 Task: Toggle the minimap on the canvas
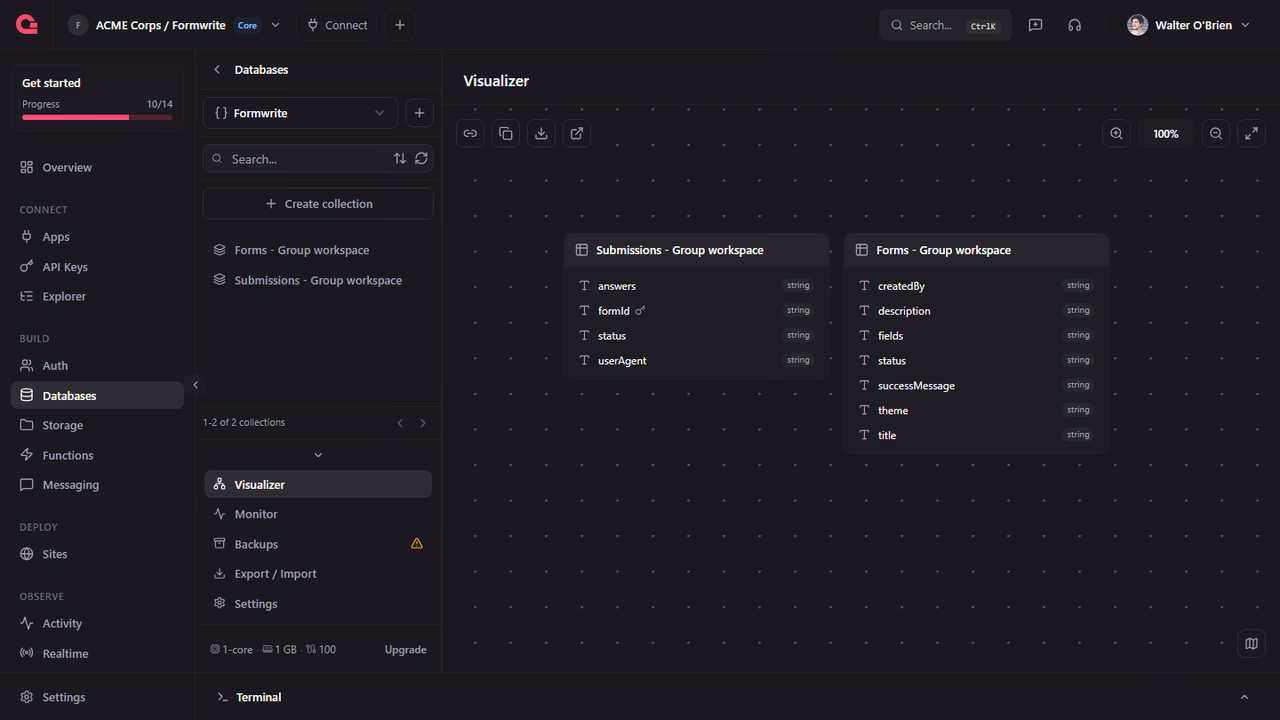tap(1251, 643)
